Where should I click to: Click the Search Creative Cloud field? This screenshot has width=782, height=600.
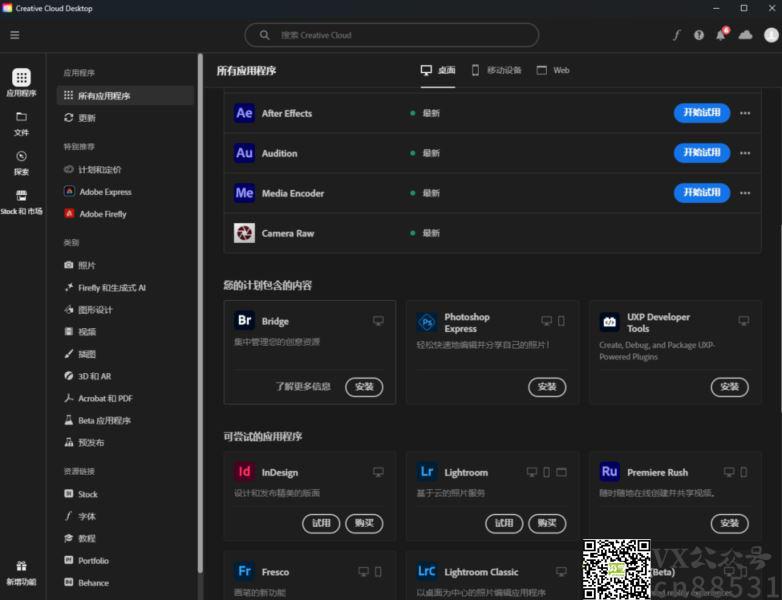[391, 35]
